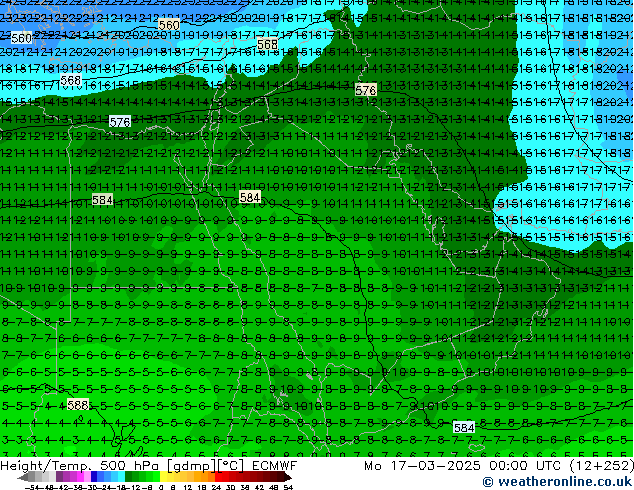
Task: Click the dark purple legend swatch
Action: coord(59,478)
